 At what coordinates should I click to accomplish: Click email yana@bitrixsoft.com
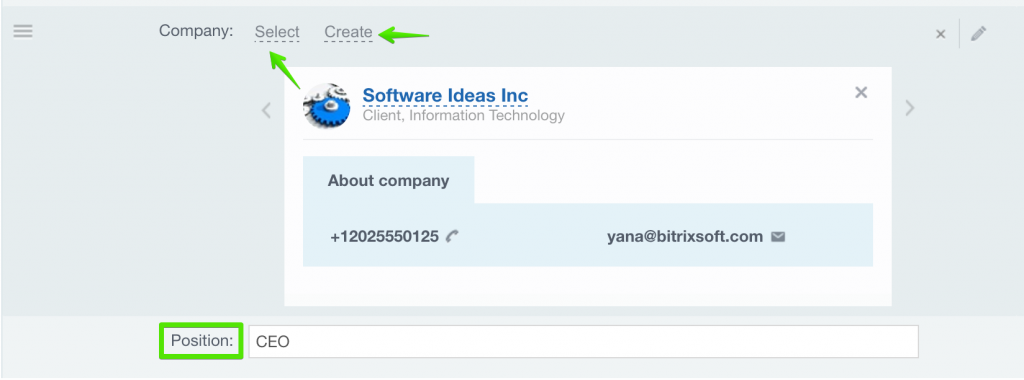[x=685, y=236]
